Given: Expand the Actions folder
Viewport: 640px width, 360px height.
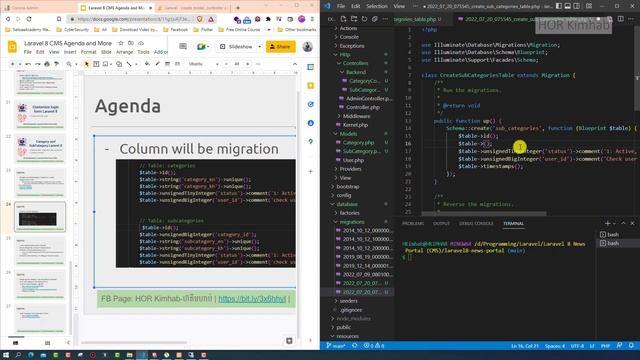Looking at the screenshot, I should click(348, 28).
